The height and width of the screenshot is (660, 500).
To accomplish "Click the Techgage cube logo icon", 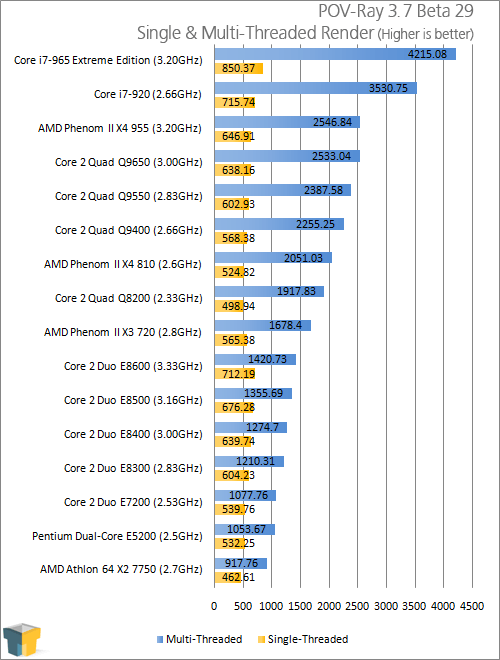I will click(22, 640).
